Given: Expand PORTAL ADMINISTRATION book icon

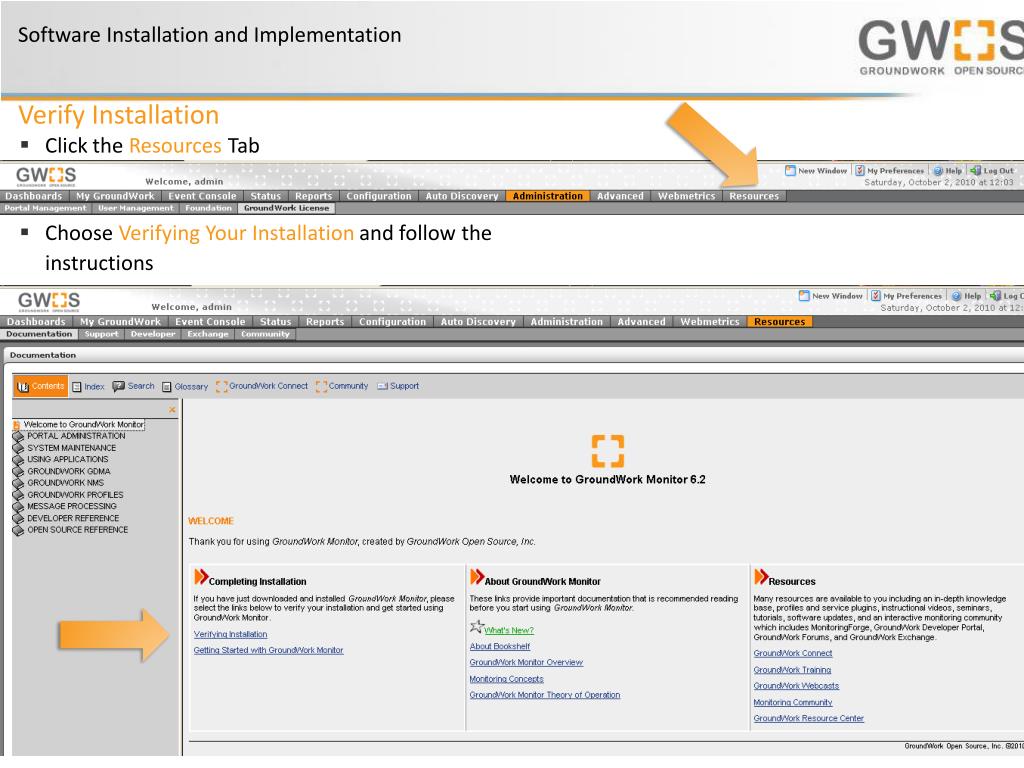Looking at the screenshot, I should point(18,436).
